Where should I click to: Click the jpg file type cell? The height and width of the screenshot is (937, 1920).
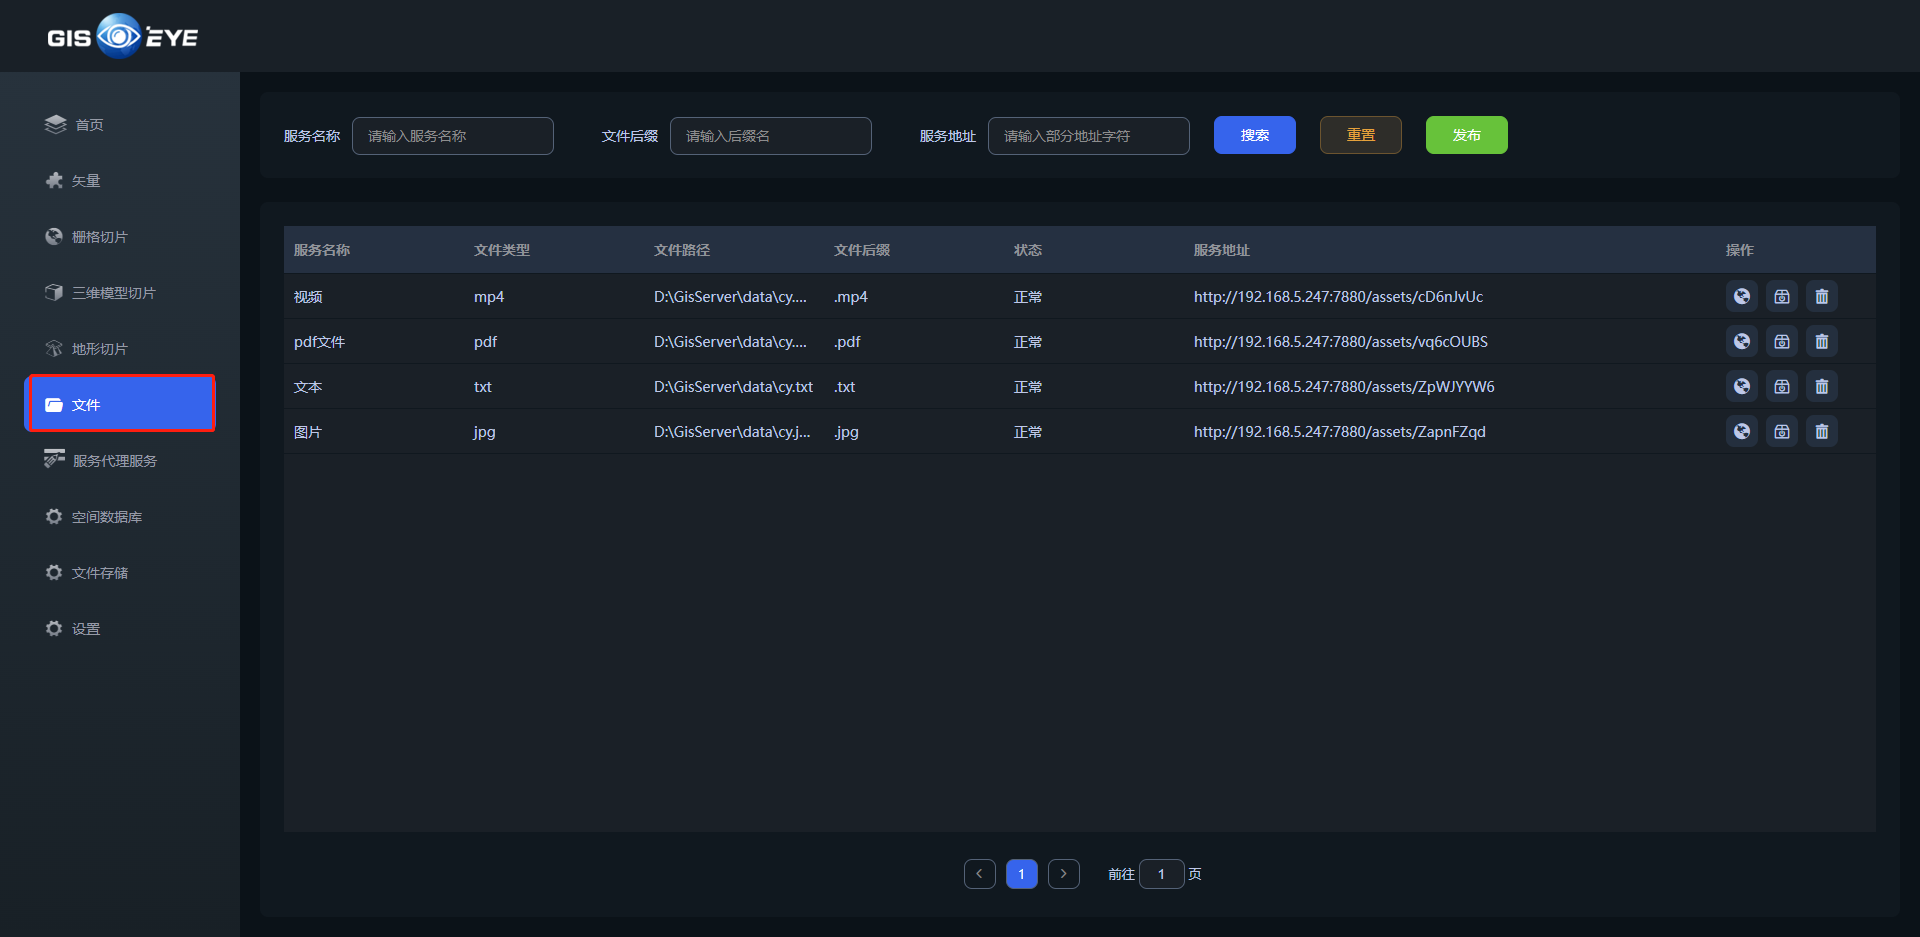point(485,432)
